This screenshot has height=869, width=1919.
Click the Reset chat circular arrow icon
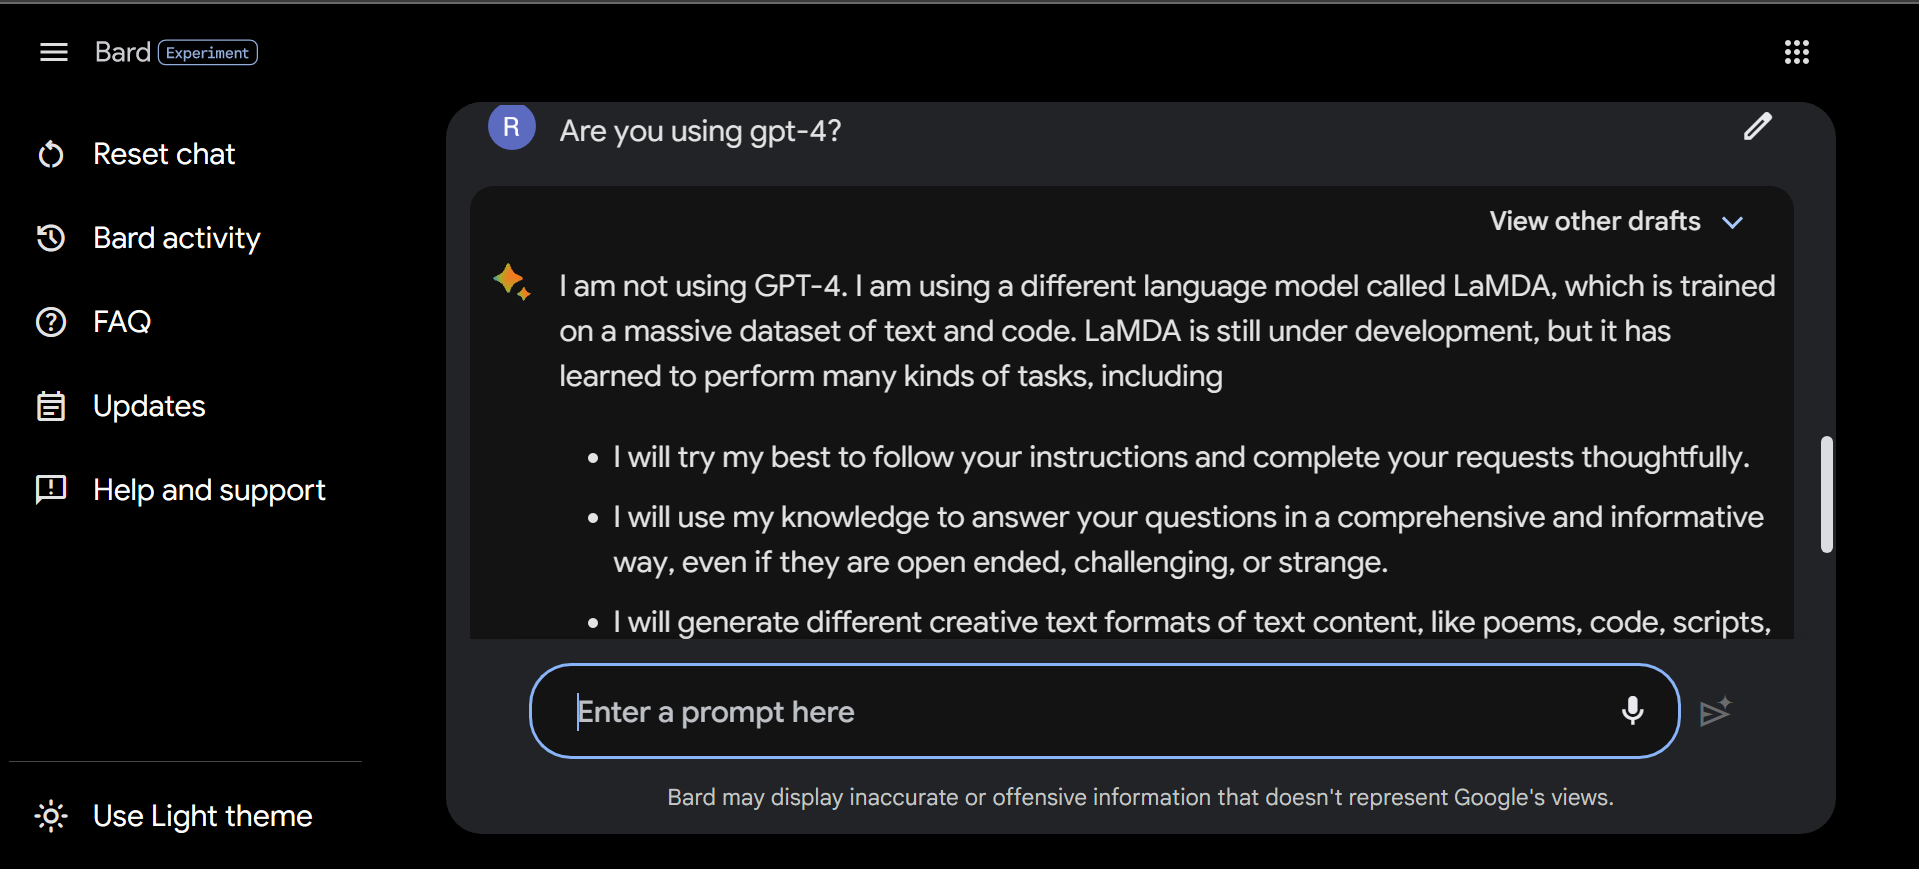coord(51,154)
